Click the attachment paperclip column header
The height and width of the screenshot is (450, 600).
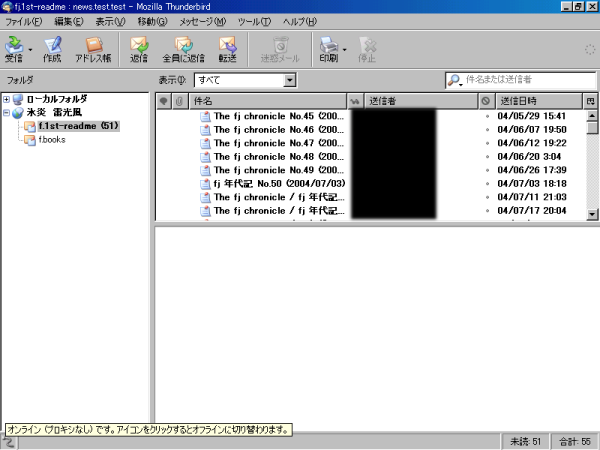click(179, 101)
